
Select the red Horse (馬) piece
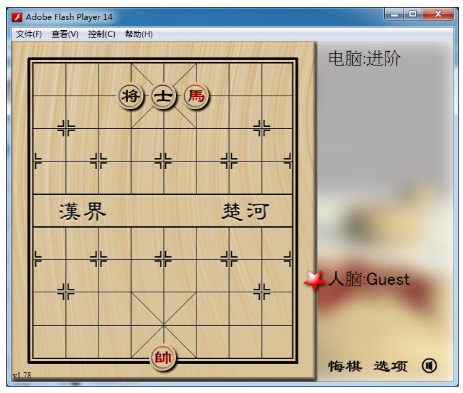point(196,96)
